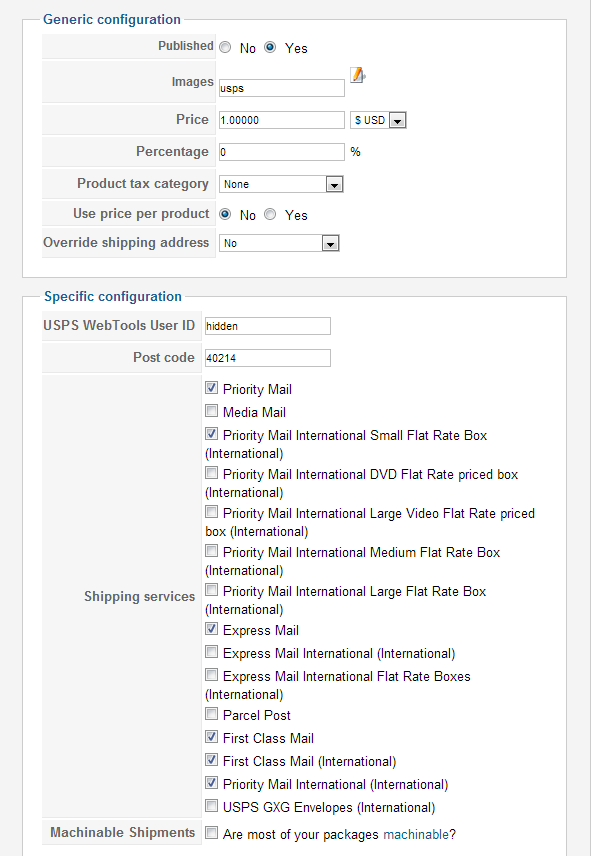596x856 pixels.
Task: Uncheck the Express Mail checkbox
Action: click(x=211, y=629)
